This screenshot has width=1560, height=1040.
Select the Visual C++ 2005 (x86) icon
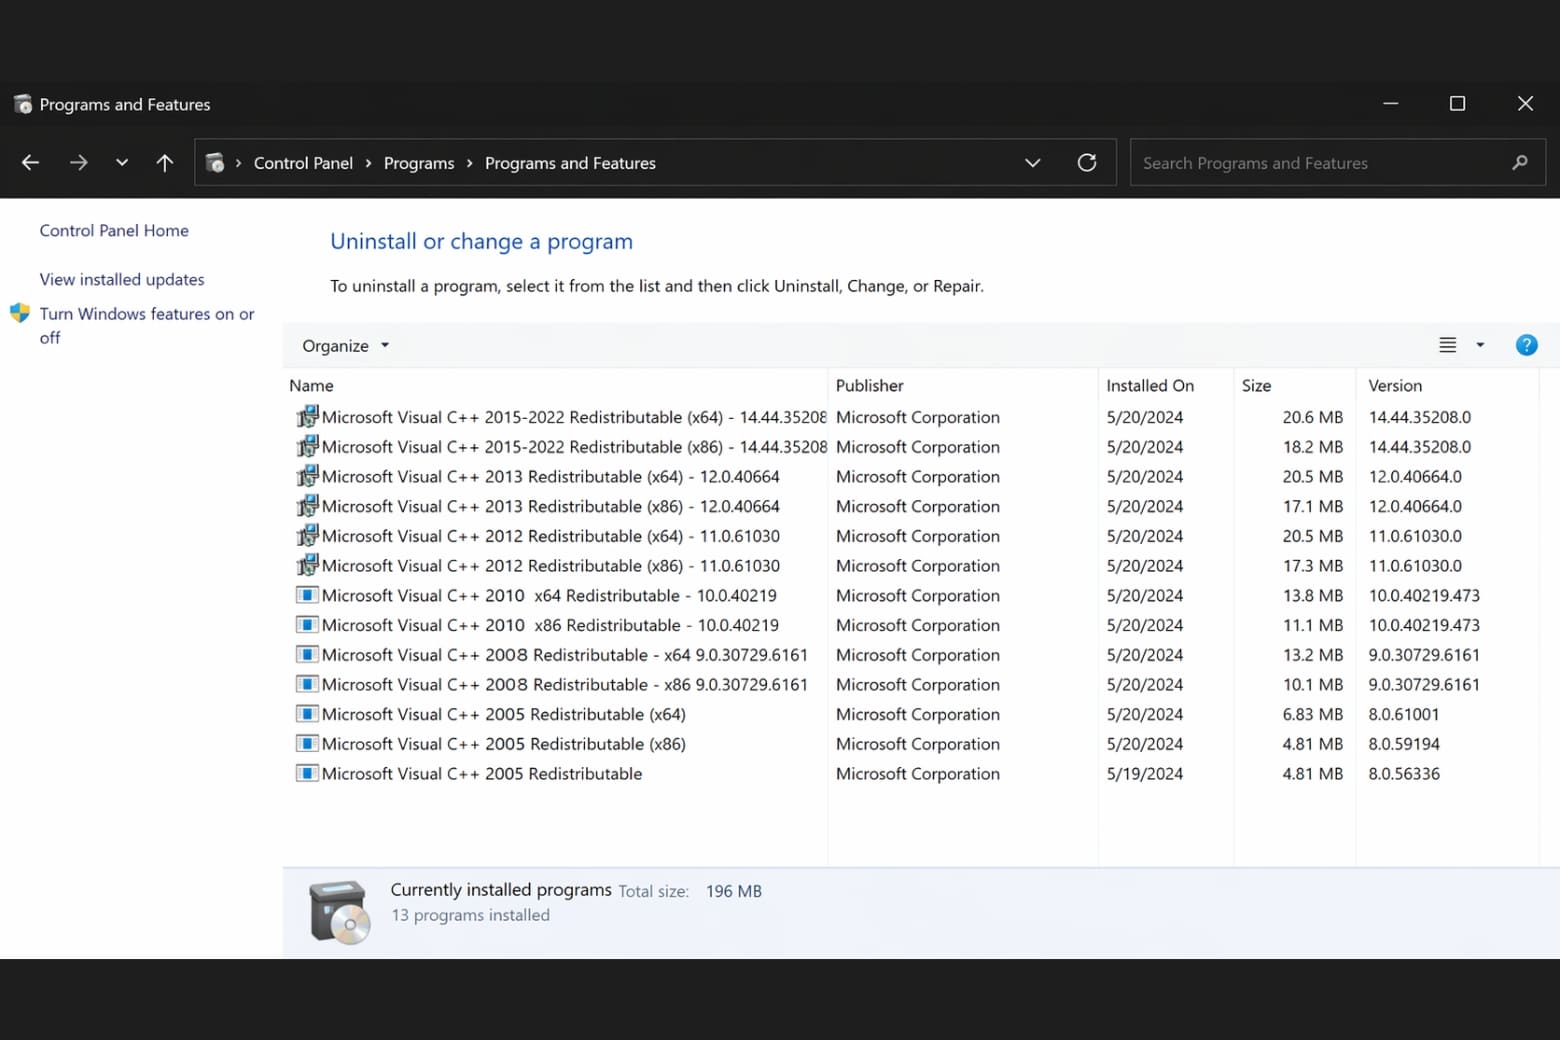click(x=307, y=743)
